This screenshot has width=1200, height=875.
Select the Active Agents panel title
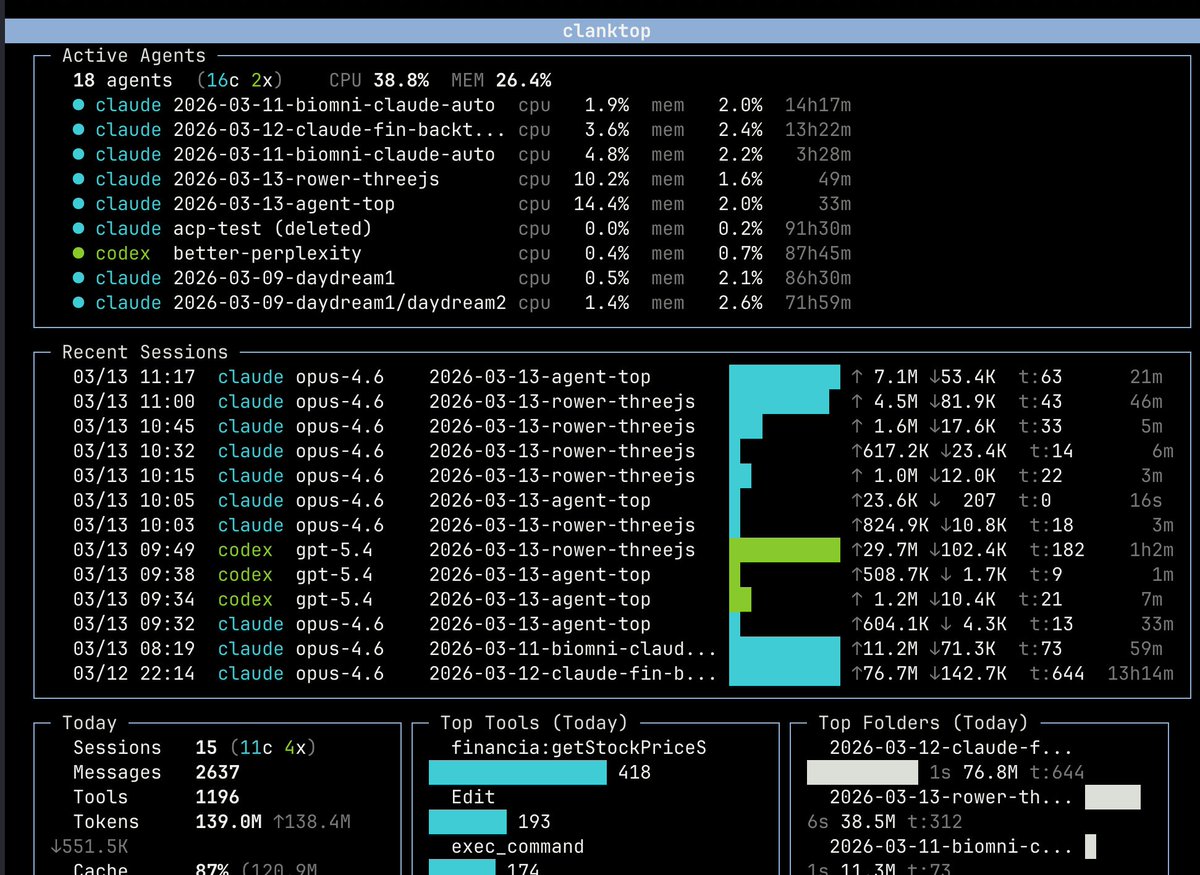(x=134, y=56)
